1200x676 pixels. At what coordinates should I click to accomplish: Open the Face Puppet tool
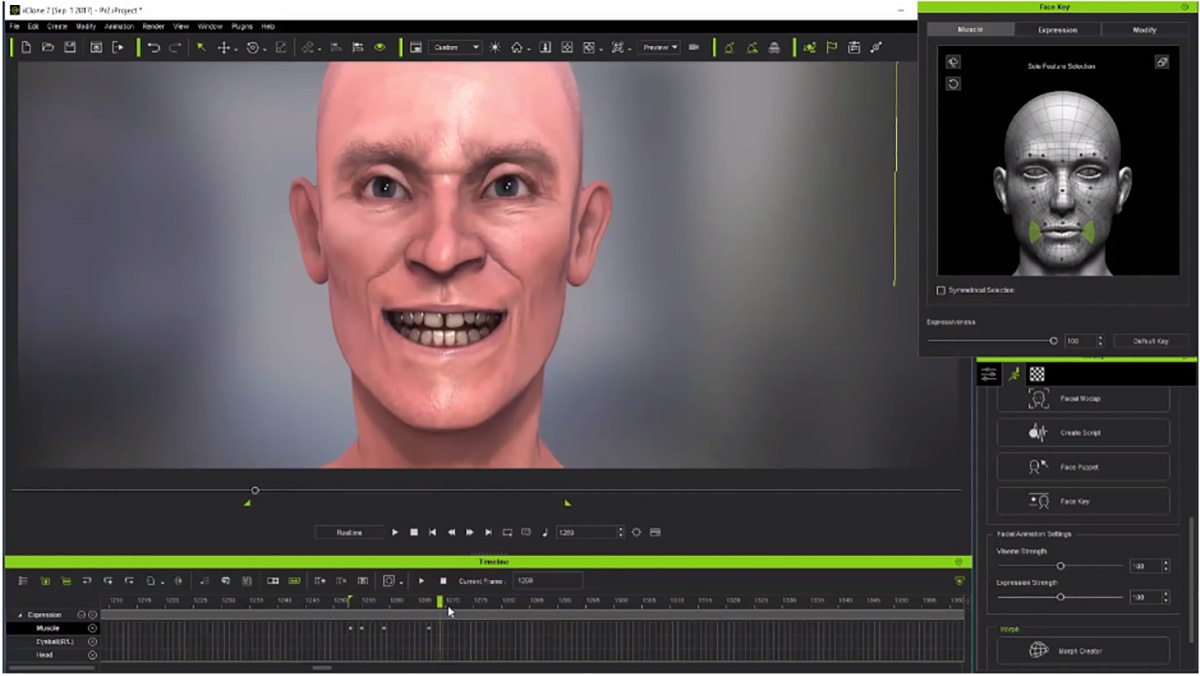coord(1083,467)
